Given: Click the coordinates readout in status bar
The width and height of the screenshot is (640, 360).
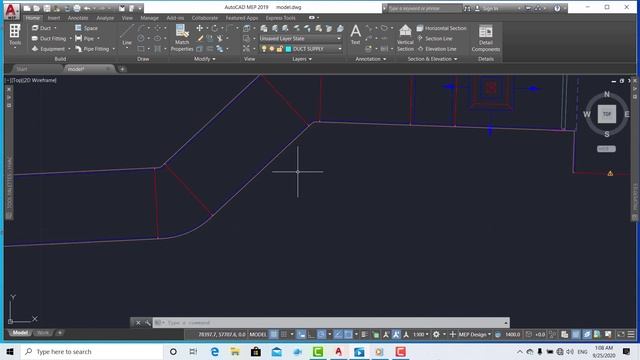Looking at the screenshot, I should pos(222,334).
